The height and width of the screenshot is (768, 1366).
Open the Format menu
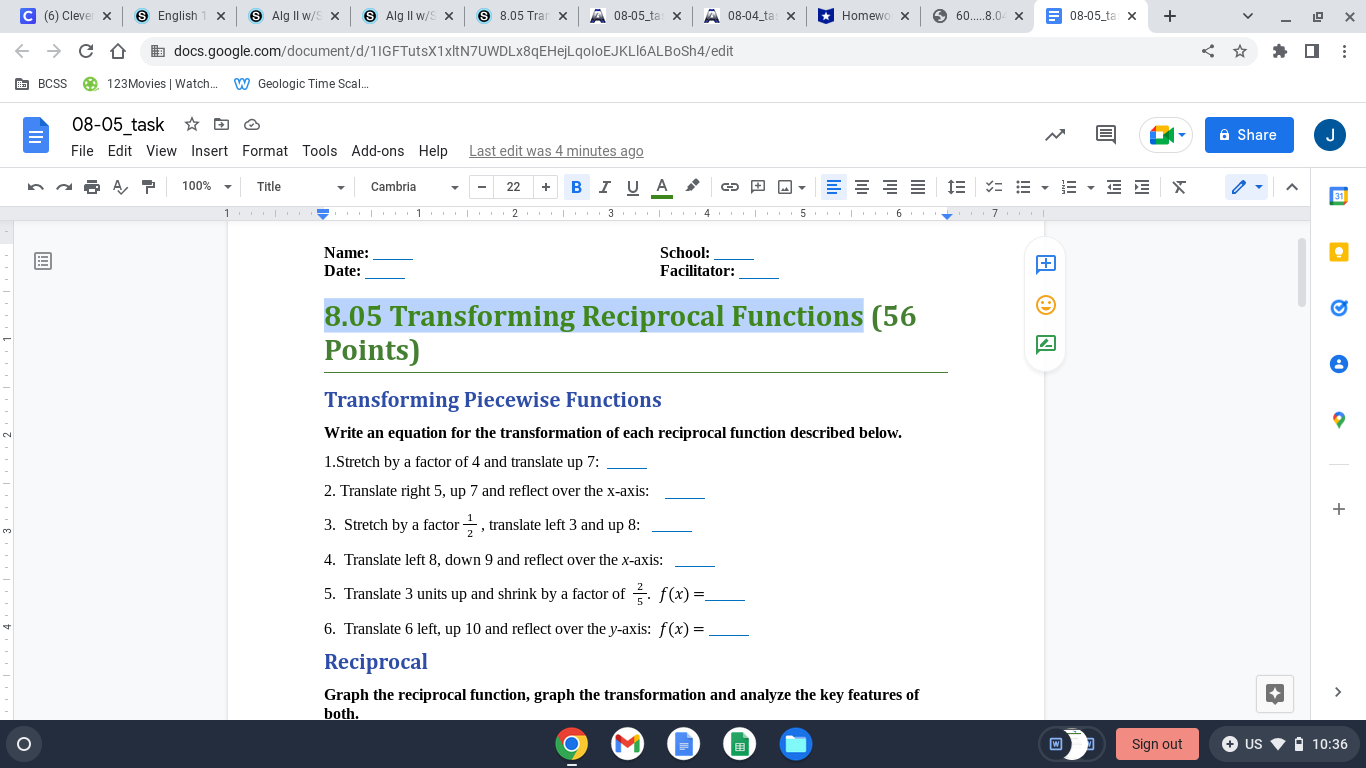(x=264, y=151)
